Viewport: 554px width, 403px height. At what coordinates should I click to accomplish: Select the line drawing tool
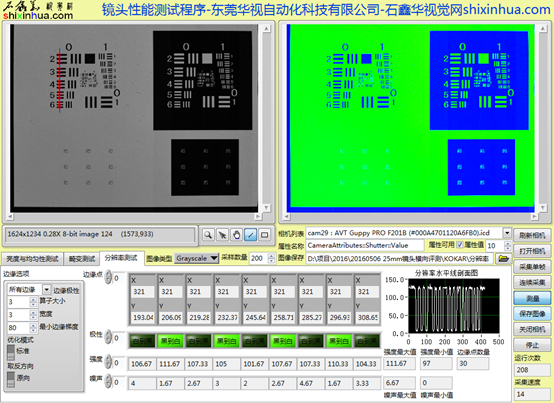(x=251, y=235)
